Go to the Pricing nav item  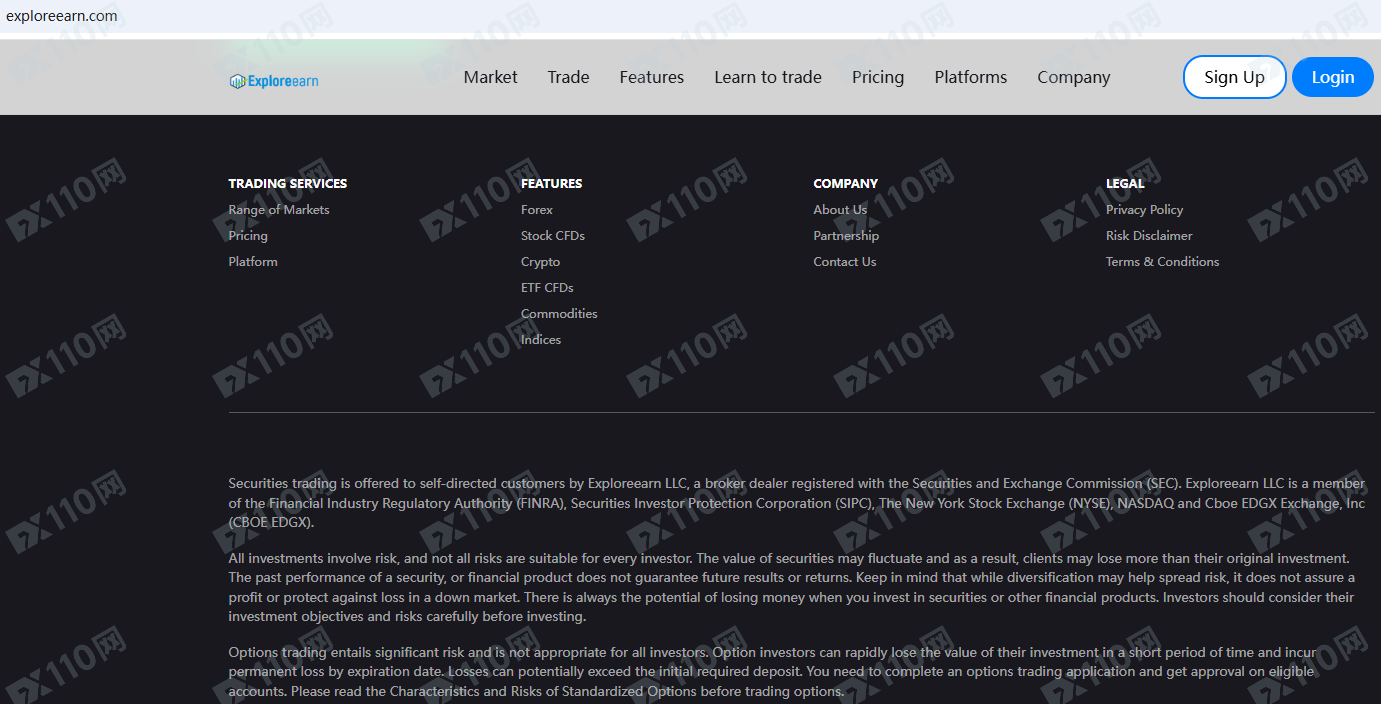click(x=878, y=77)
